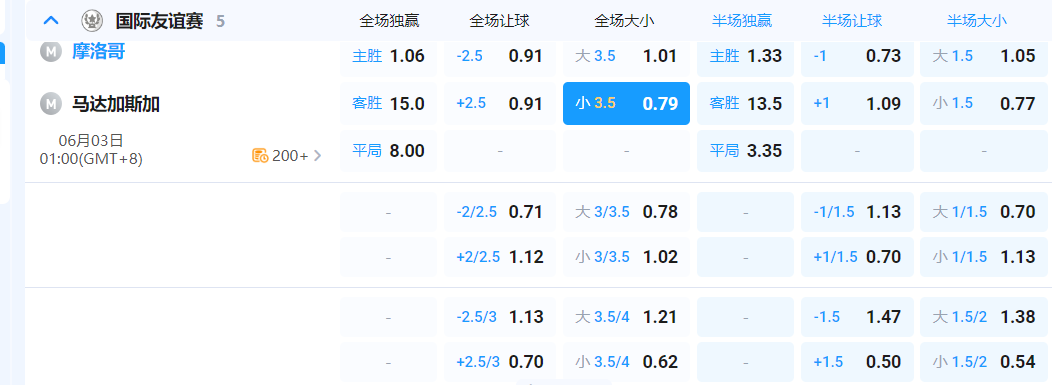Choose half-time +1/1.5 at 0.70
The image size is (1052, 385).
(857, 257)
